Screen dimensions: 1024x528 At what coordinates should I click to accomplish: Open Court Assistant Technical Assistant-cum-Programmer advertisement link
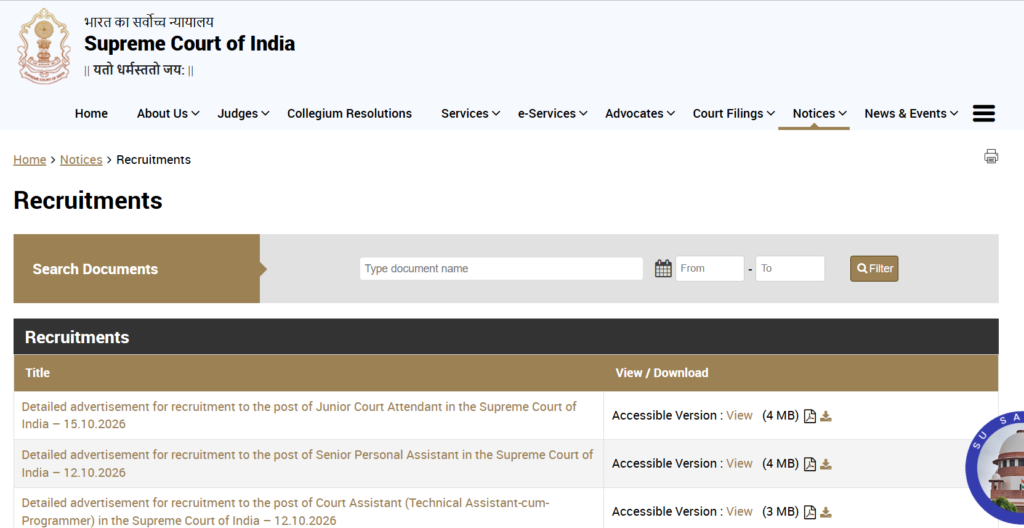tap(285, 512)
